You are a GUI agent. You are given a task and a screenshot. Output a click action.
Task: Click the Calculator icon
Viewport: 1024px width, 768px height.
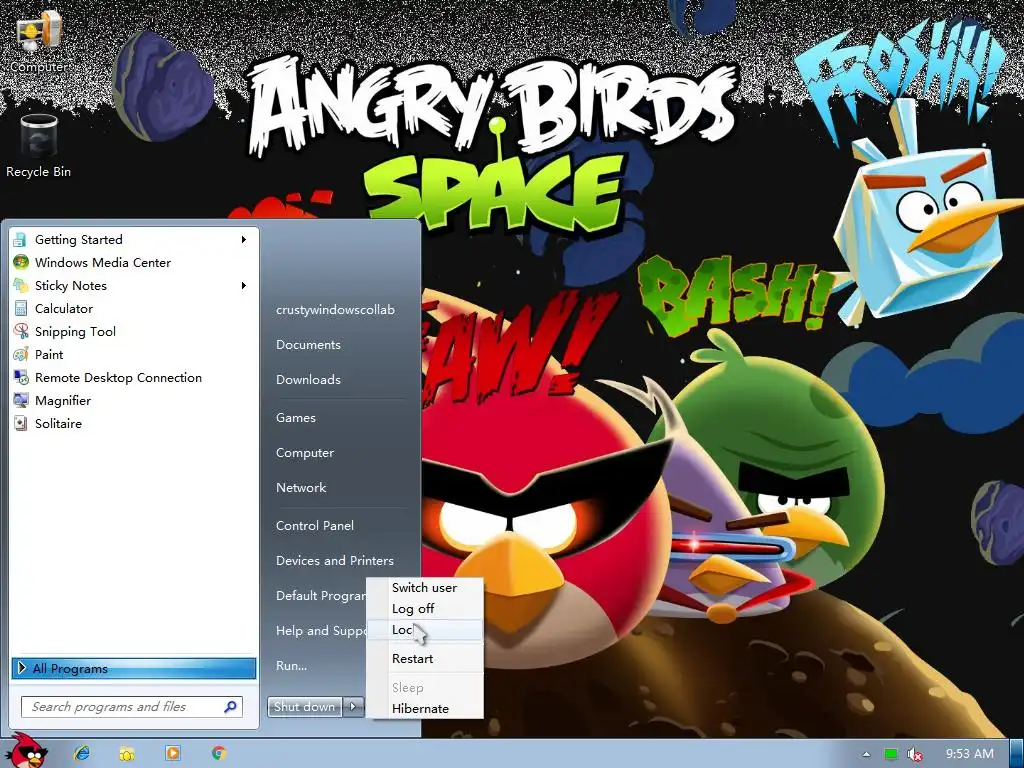(x=21, y=308)
